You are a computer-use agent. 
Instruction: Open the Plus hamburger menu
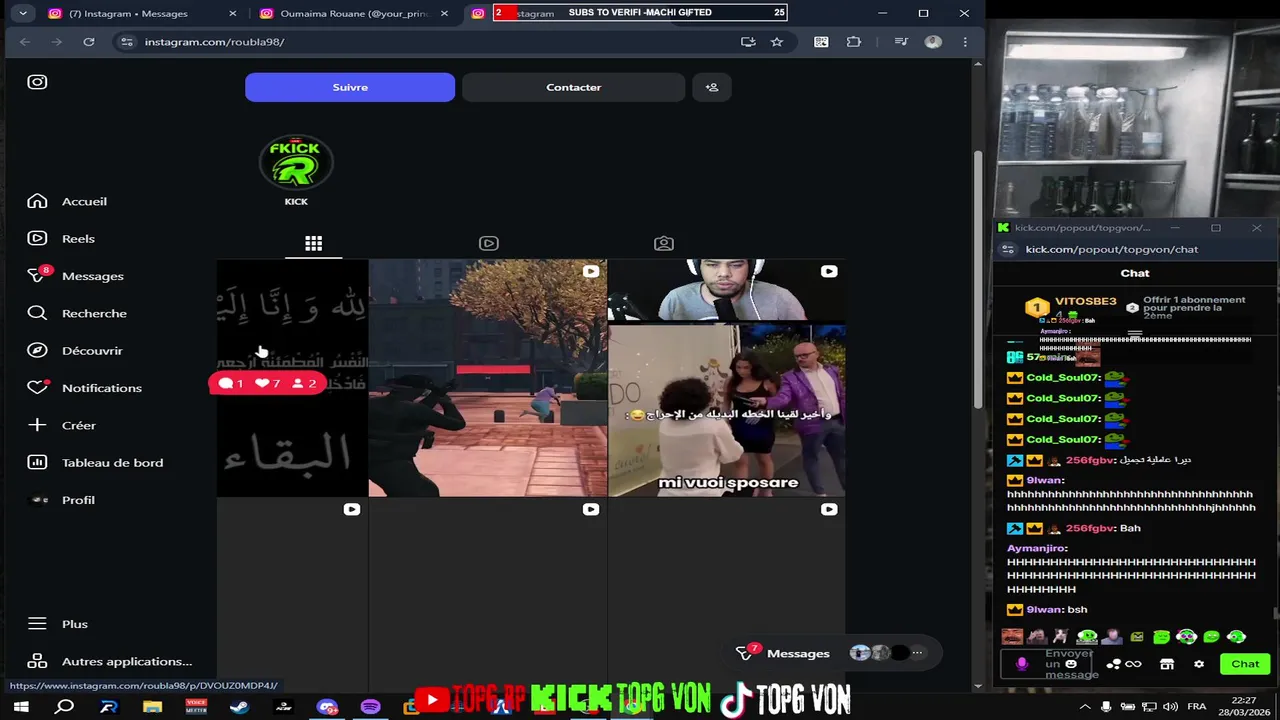pyautogui.click(x=58, y=624)
